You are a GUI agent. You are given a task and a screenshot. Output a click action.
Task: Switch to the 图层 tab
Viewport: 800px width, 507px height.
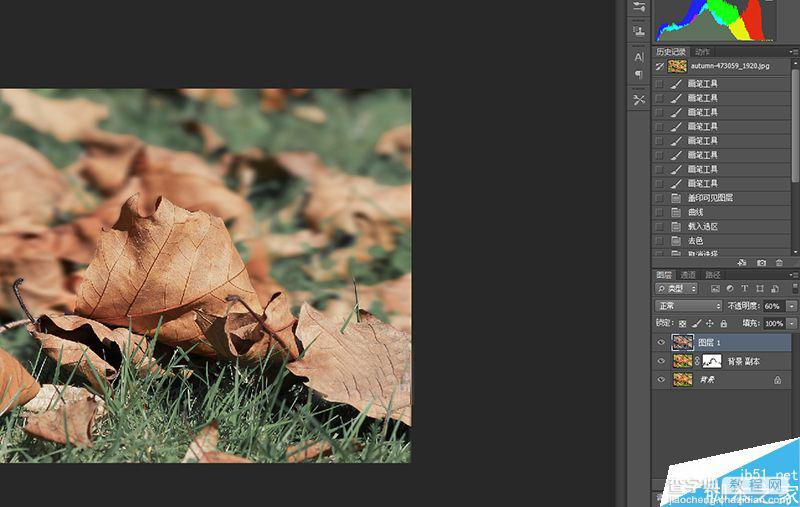[x=664, y=275]
